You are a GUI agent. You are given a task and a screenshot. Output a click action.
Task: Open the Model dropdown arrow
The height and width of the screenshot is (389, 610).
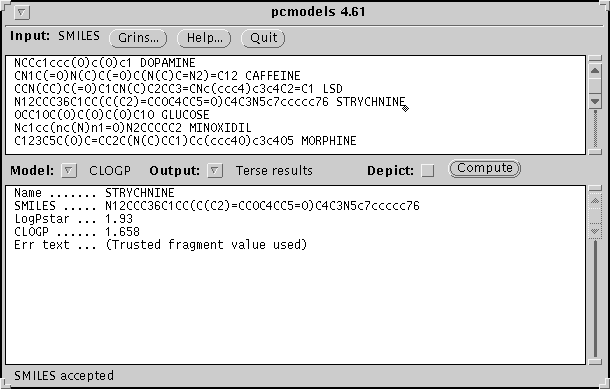68,170
